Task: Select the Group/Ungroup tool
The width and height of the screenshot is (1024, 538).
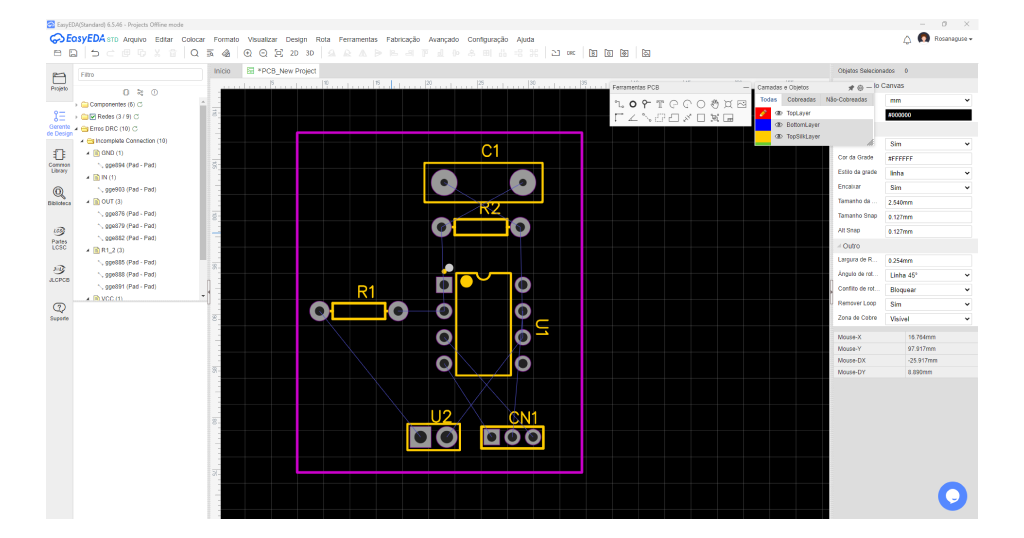Action: tap(714, 118)
